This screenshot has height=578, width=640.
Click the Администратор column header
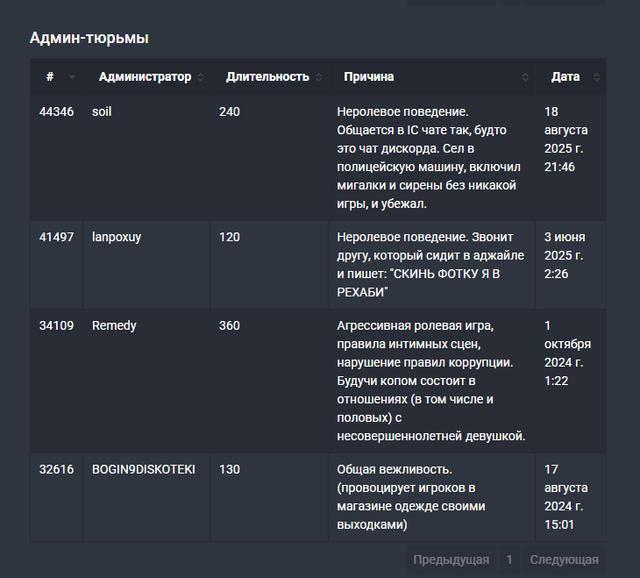click(145, 77)
